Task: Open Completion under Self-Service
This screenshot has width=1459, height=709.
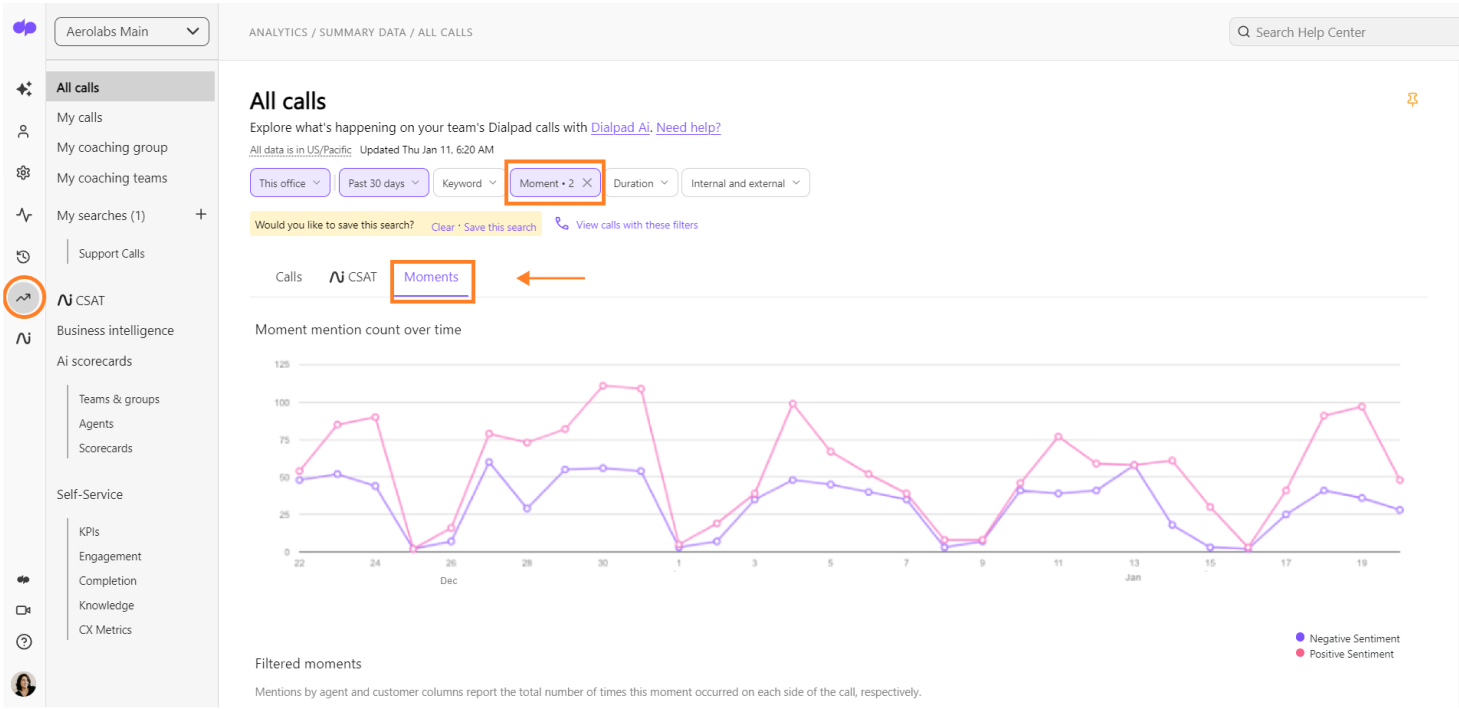Action: click(x=108, y=580)
